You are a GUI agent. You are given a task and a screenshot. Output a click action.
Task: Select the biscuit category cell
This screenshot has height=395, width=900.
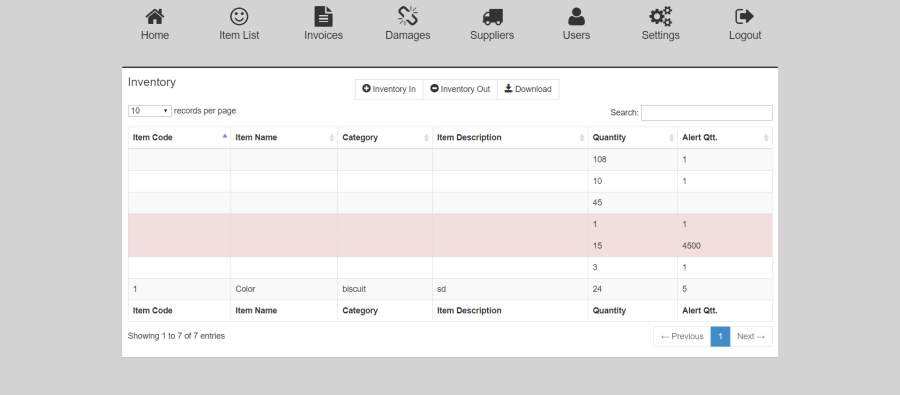385,289
